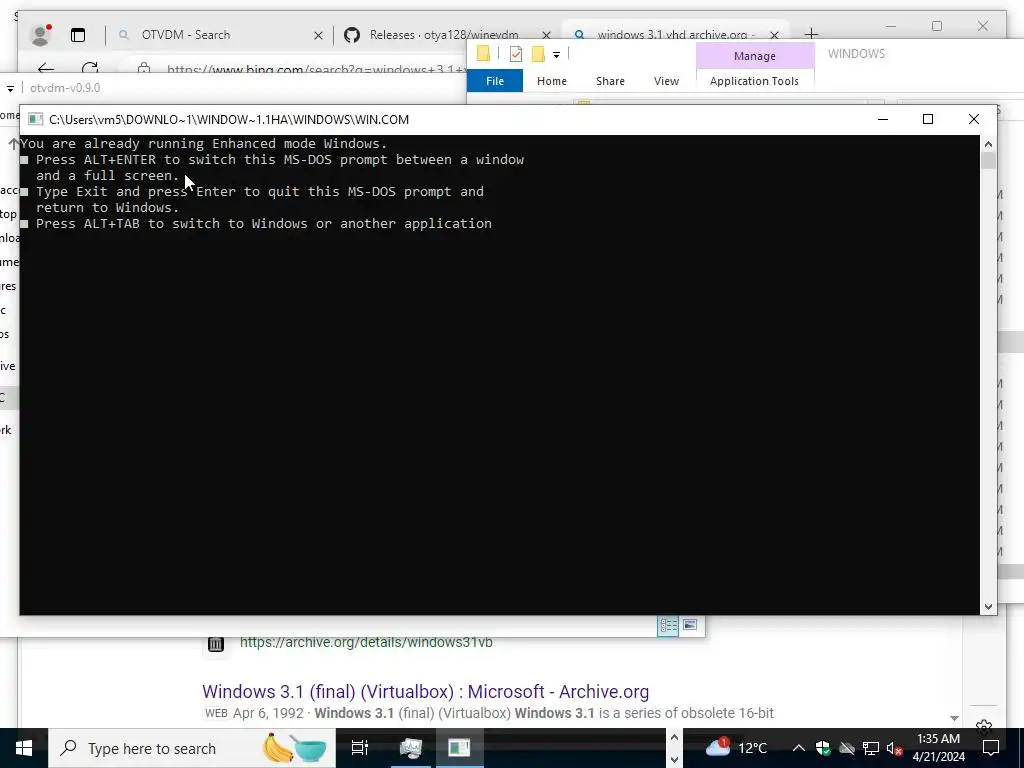Open Task View on the taskbar
Image resolution: width=1024 pixels, height=768 pixels.
point(360,748)
